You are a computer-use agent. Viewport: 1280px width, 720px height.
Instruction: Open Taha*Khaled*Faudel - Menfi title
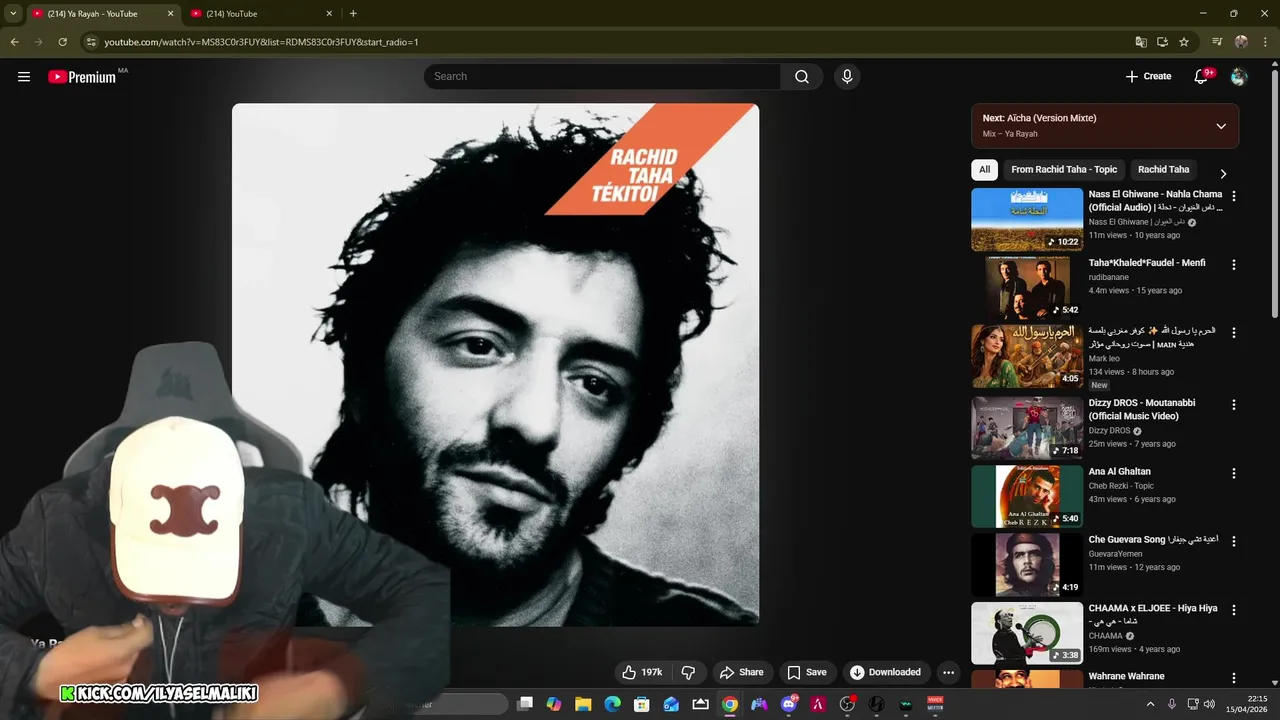(1147, 263)
